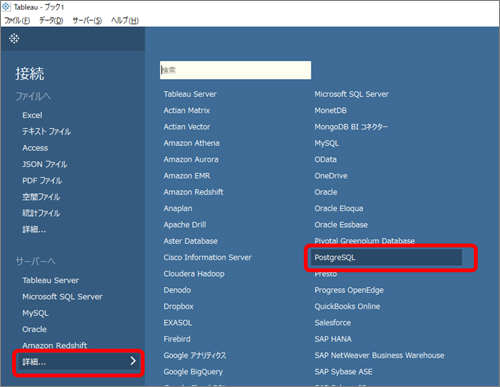The width and height of the screenshot is (500, 387).
Task: Select SAP NetWeaver Business Warehouse connector
Action: [x=379, y=356]
